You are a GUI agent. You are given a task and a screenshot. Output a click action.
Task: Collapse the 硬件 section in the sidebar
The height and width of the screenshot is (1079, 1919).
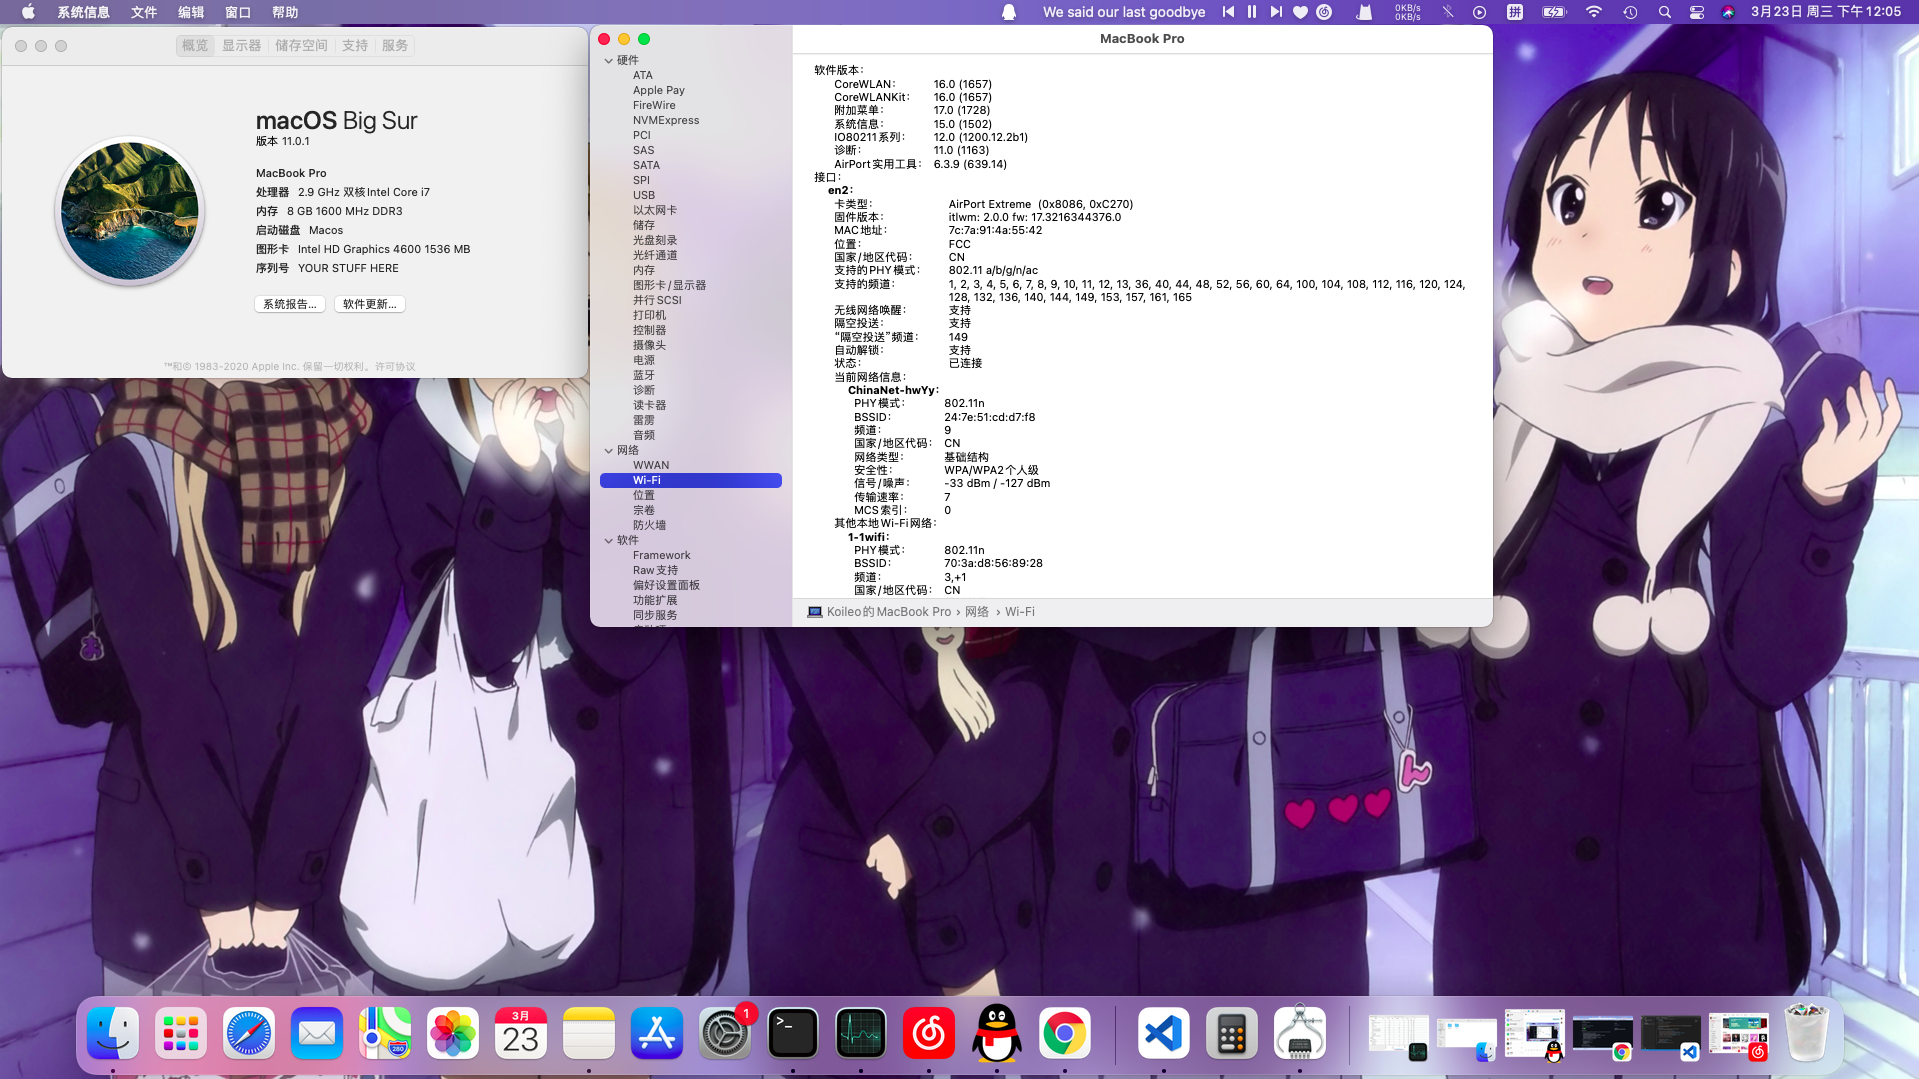tap(609, 60)
